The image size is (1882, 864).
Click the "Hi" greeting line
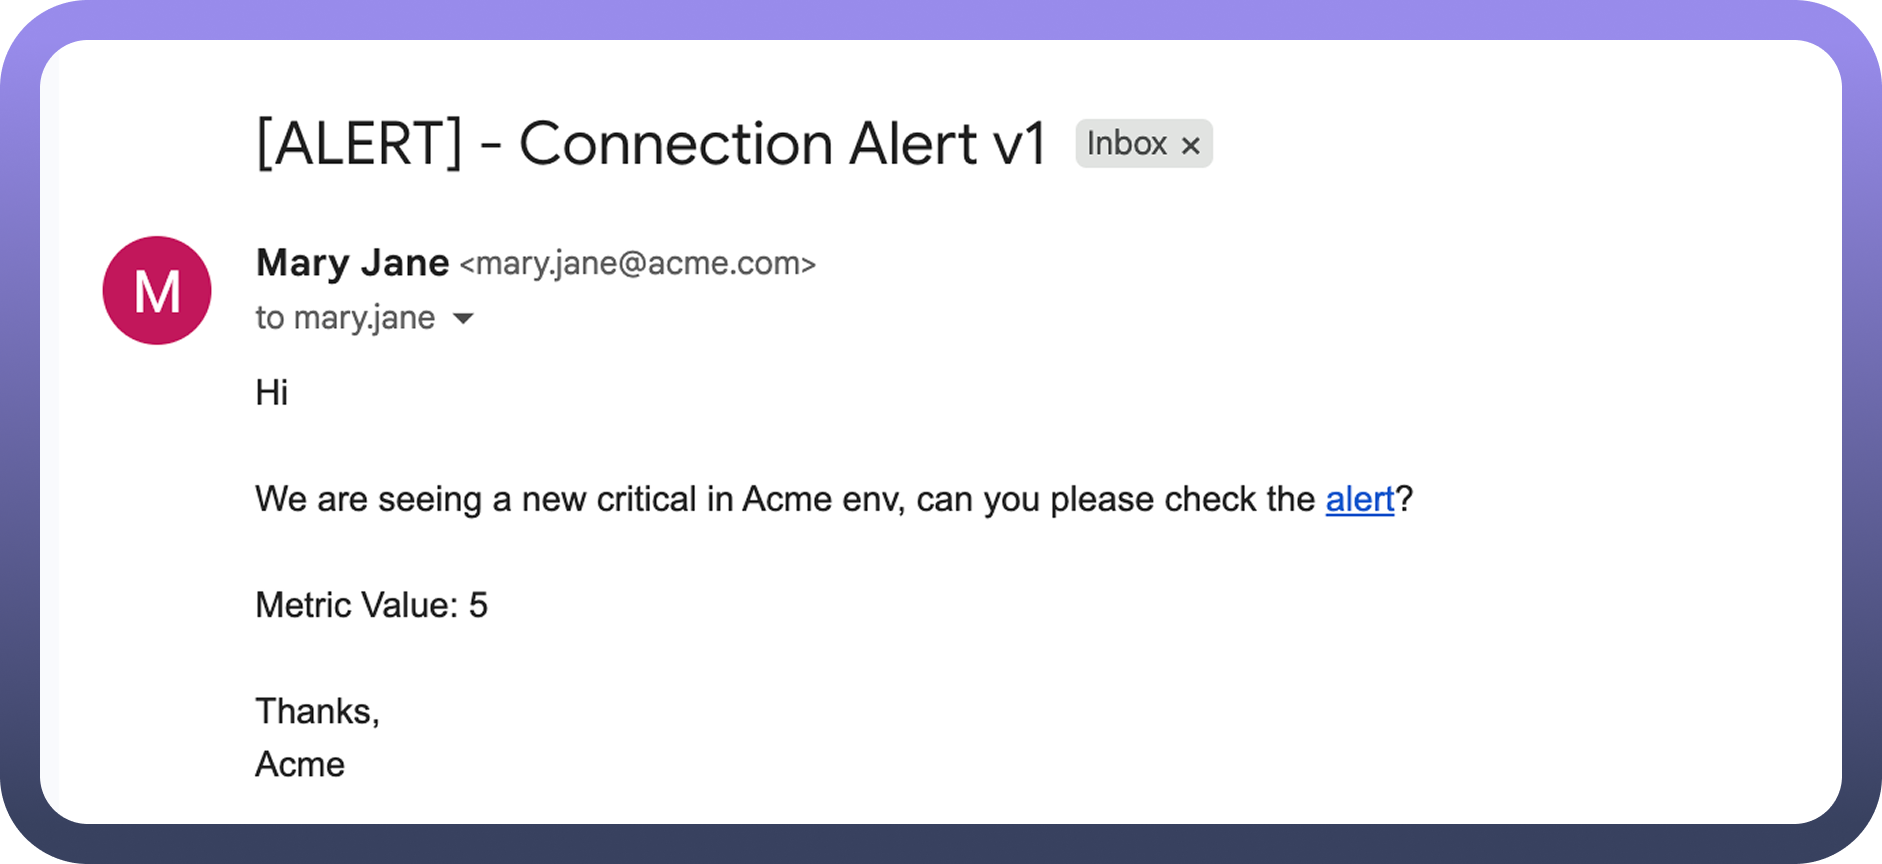point(272,393)
